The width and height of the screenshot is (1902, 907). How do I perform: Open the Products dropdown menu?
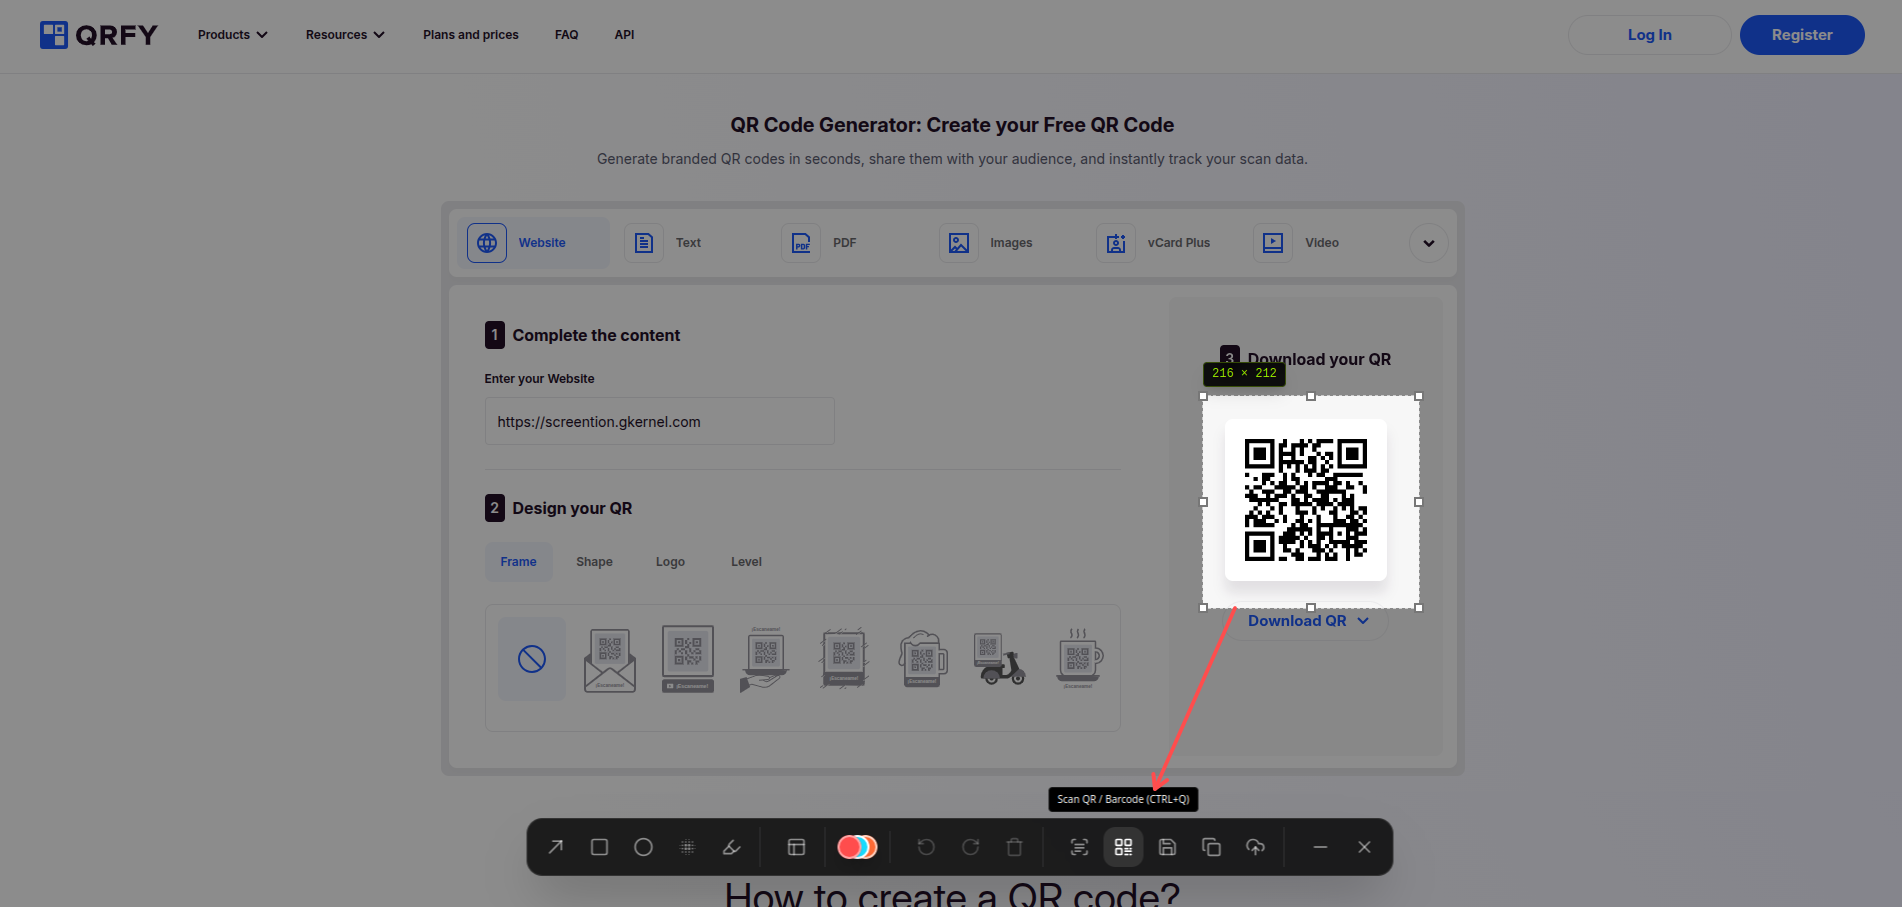[233, 35]
